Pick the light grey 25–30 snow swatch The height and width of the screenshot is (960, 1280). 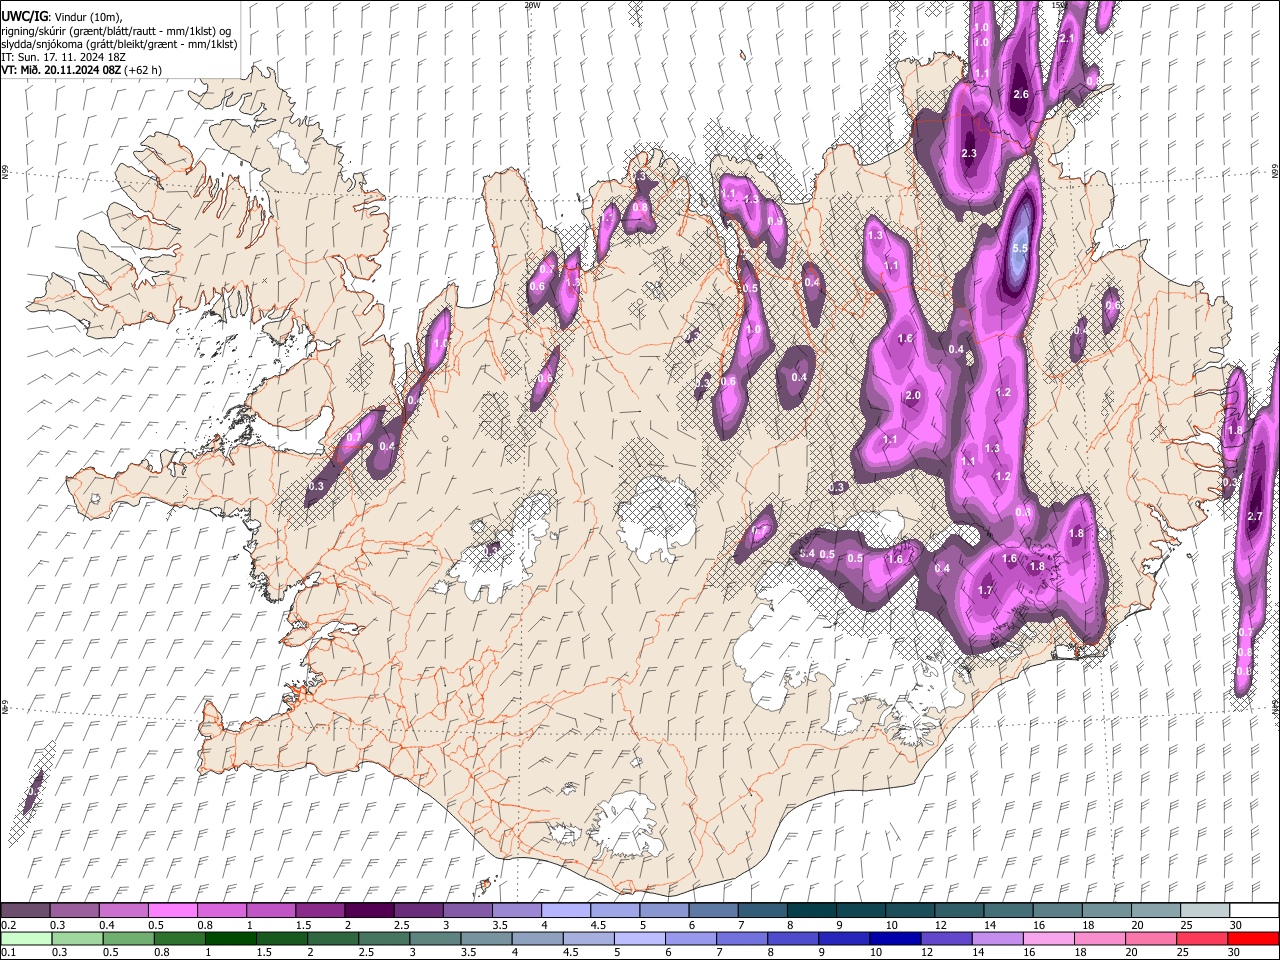click(1205, 910)
